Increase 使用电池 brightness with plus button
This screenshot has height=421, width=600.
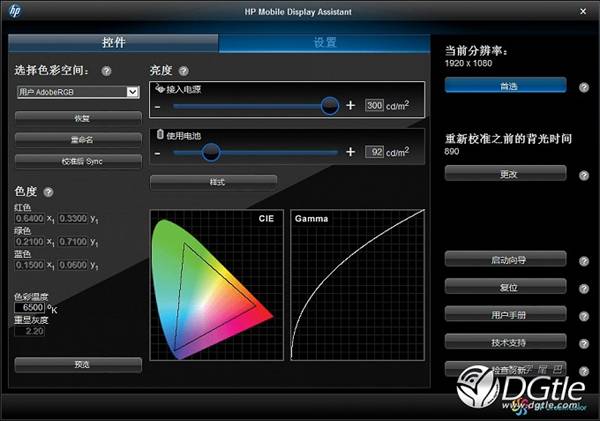click(351, 152)
